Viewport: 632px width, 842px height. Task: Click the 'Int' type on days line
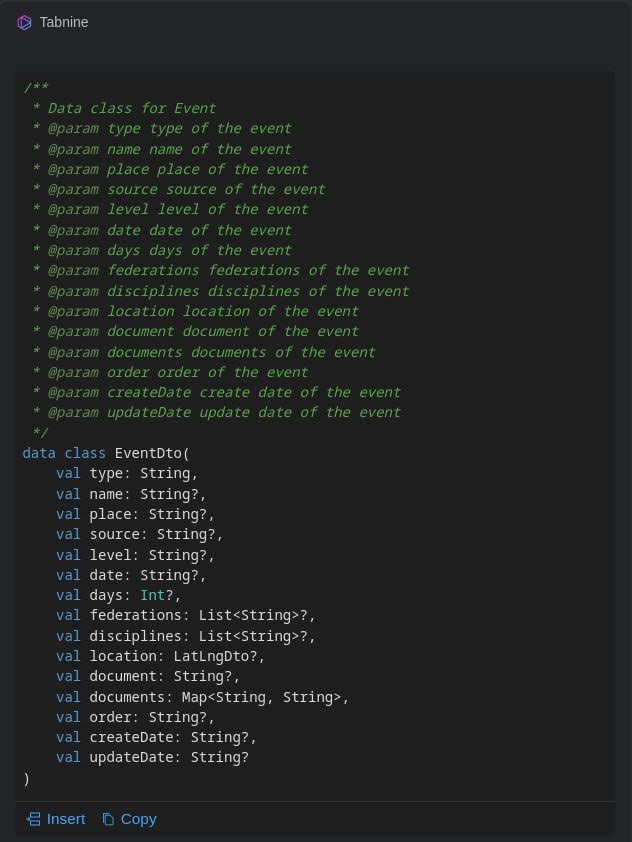(152, 595)
